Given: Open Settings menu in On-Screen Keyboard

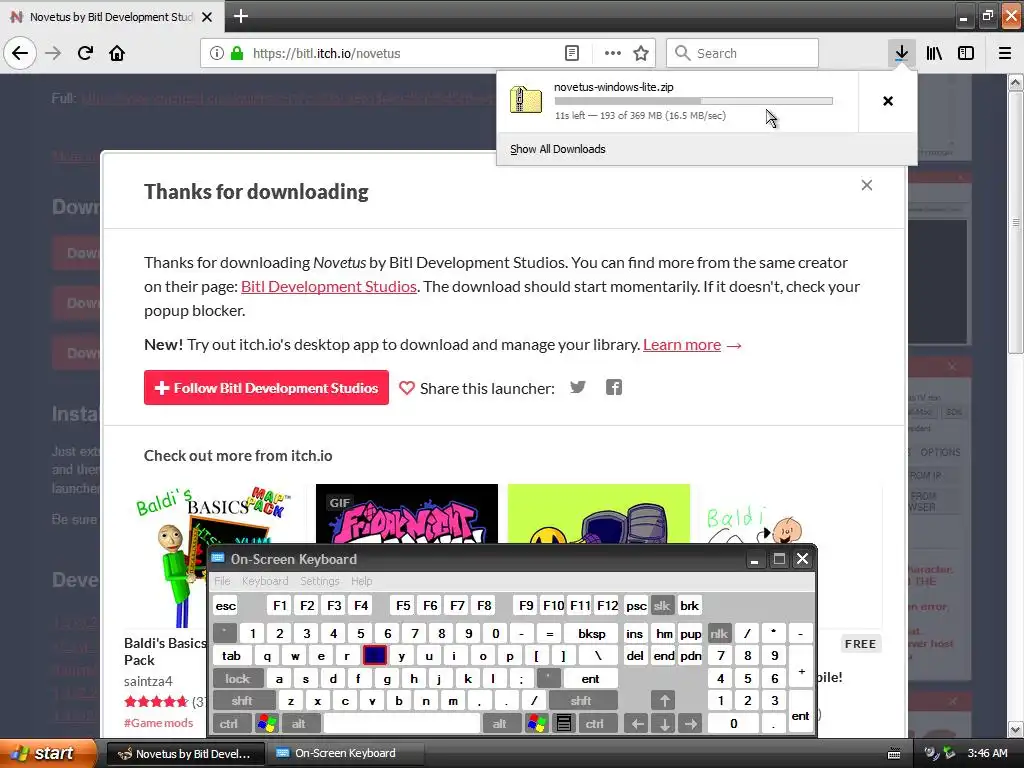Looking at the screenshot, I should pyautogui.click(x=319, y=581).
